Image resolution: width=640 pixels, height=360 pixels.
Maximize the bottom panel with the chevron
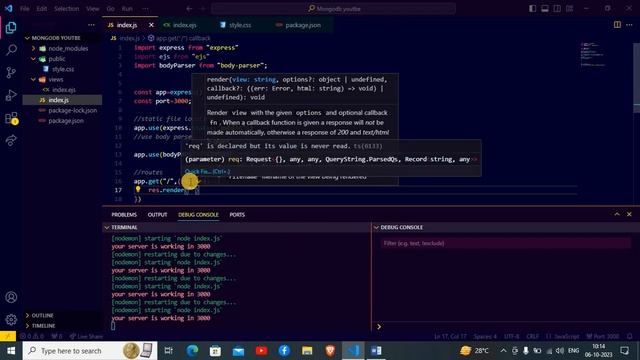(617, 214)
